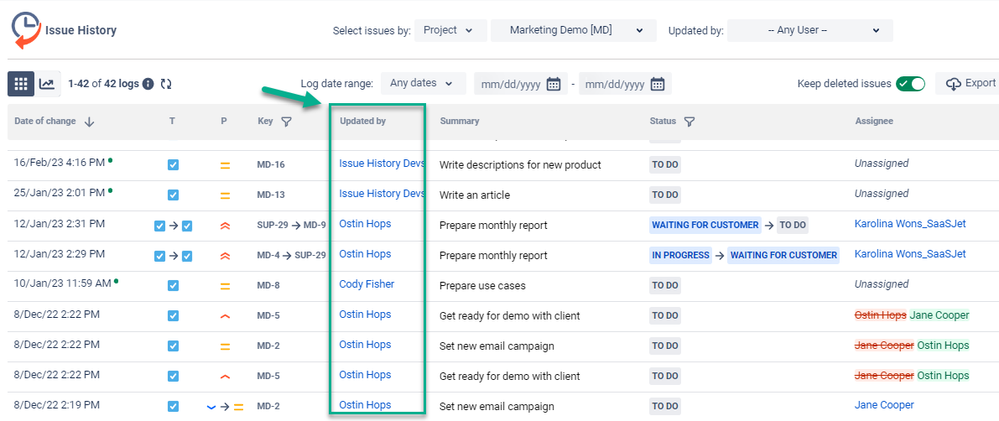Click the start date mm/dd/yyyy field
999x421 pixels.
coord(519,83)
